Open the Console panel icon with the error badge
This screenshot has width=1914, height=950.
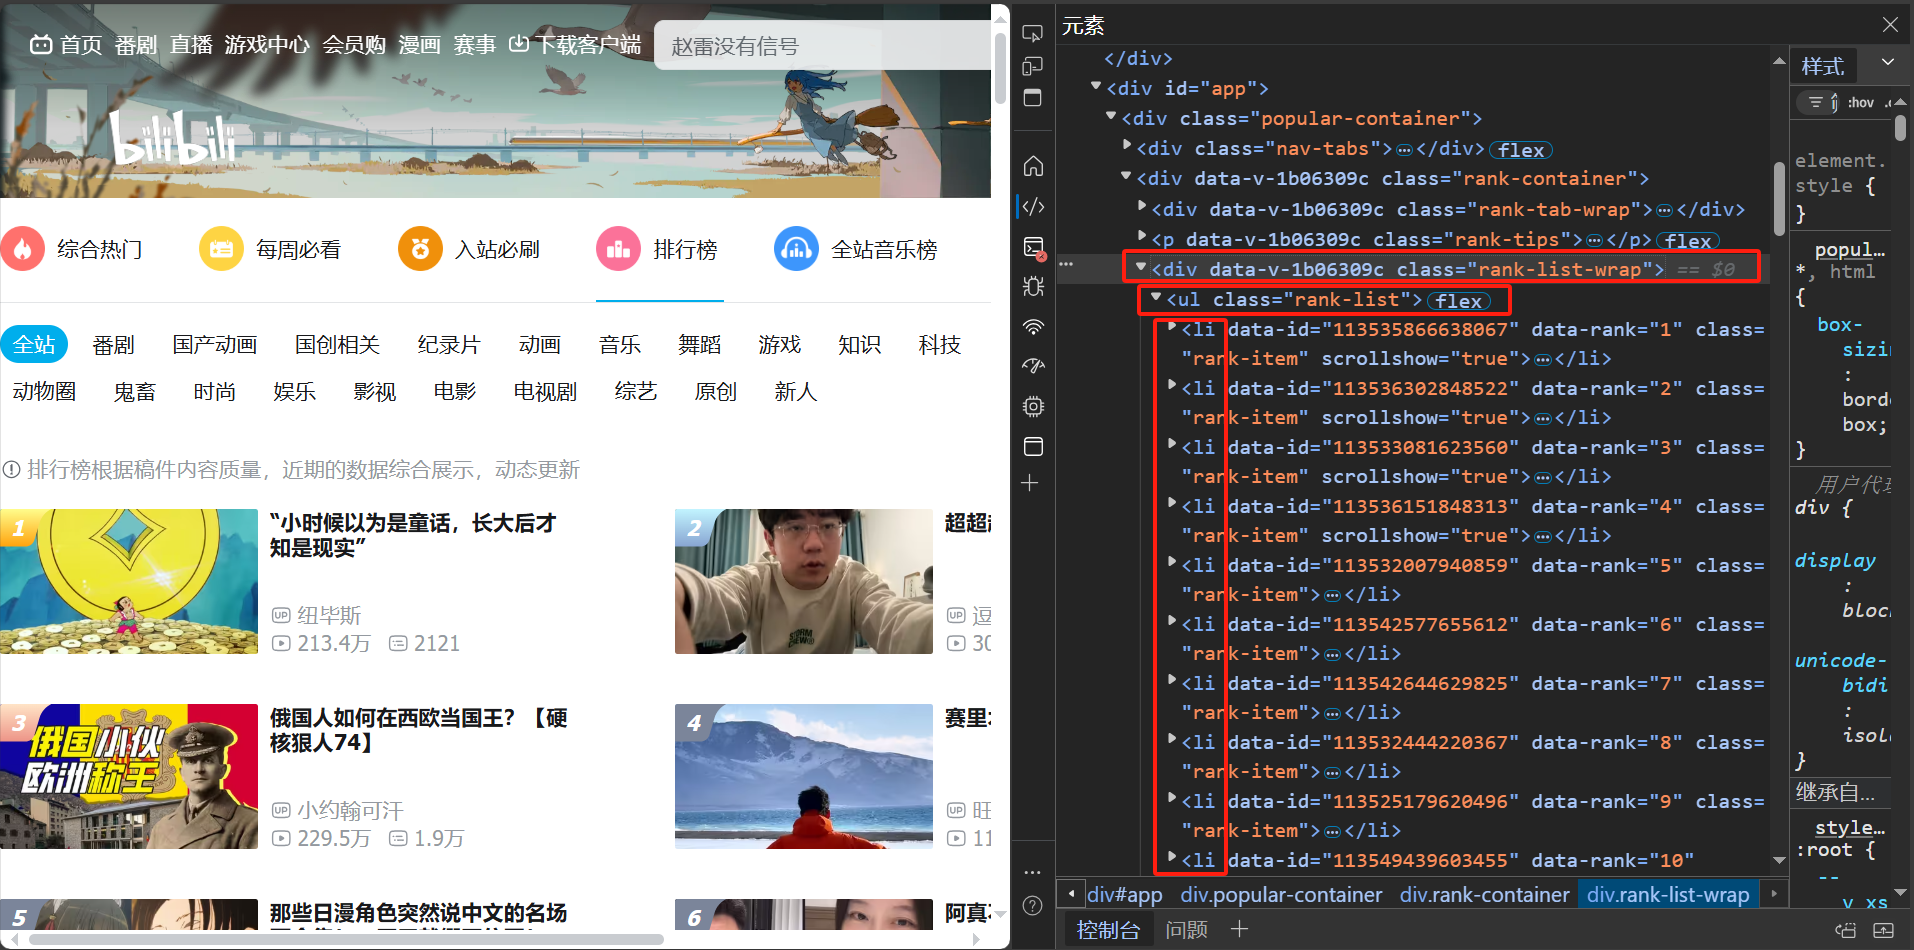coord(1034,247)
